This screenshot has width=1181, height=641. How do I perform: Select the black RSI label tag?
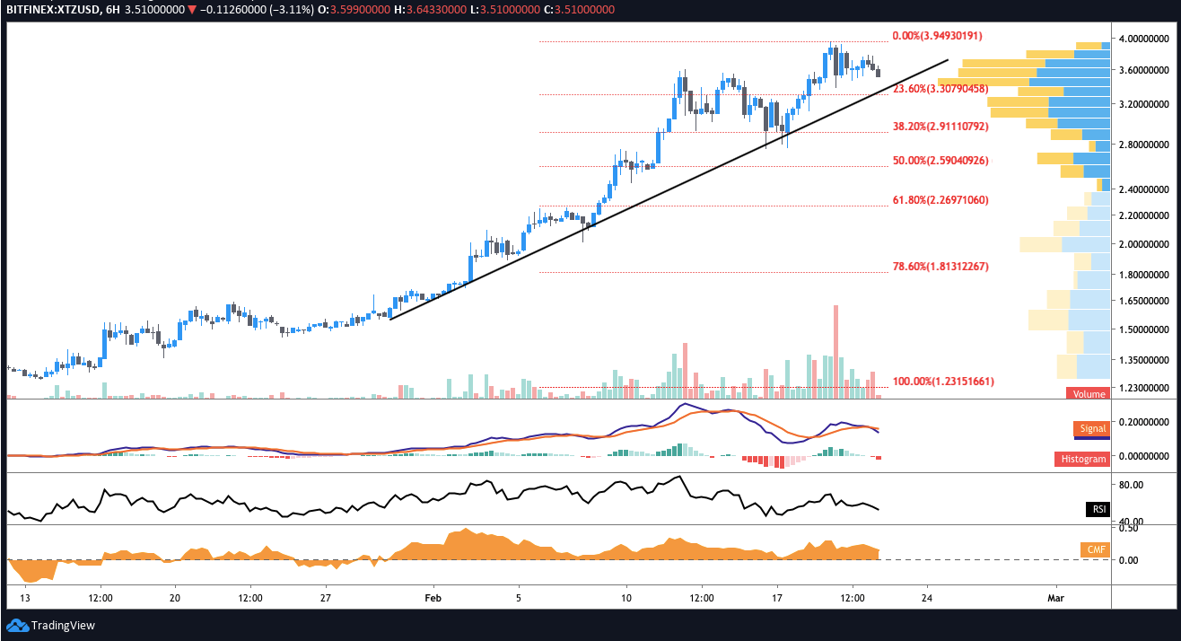pos(1098,509)
